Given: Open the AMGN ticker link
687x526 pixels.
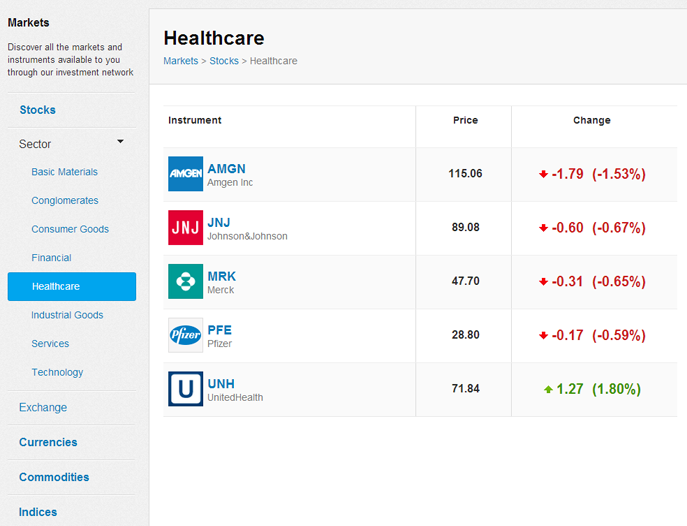Looking at the screenshot, I should [x=227, y=169].
